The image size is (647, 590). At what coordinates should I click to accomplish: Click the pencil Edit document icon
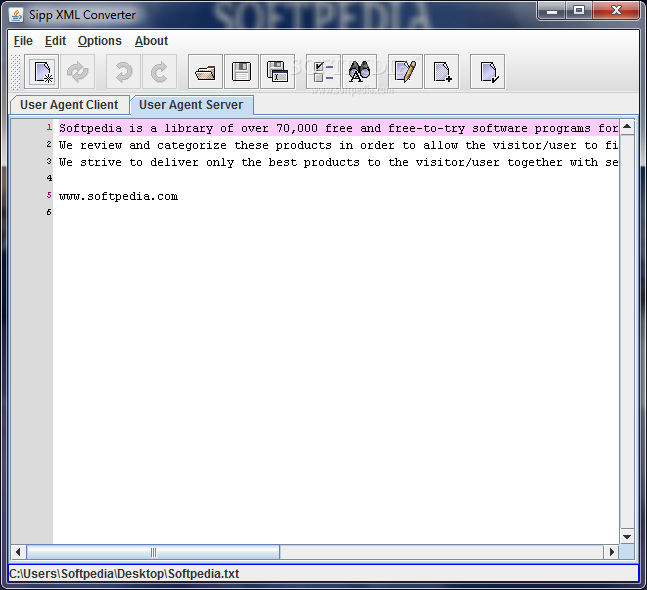tap(405, 72)
